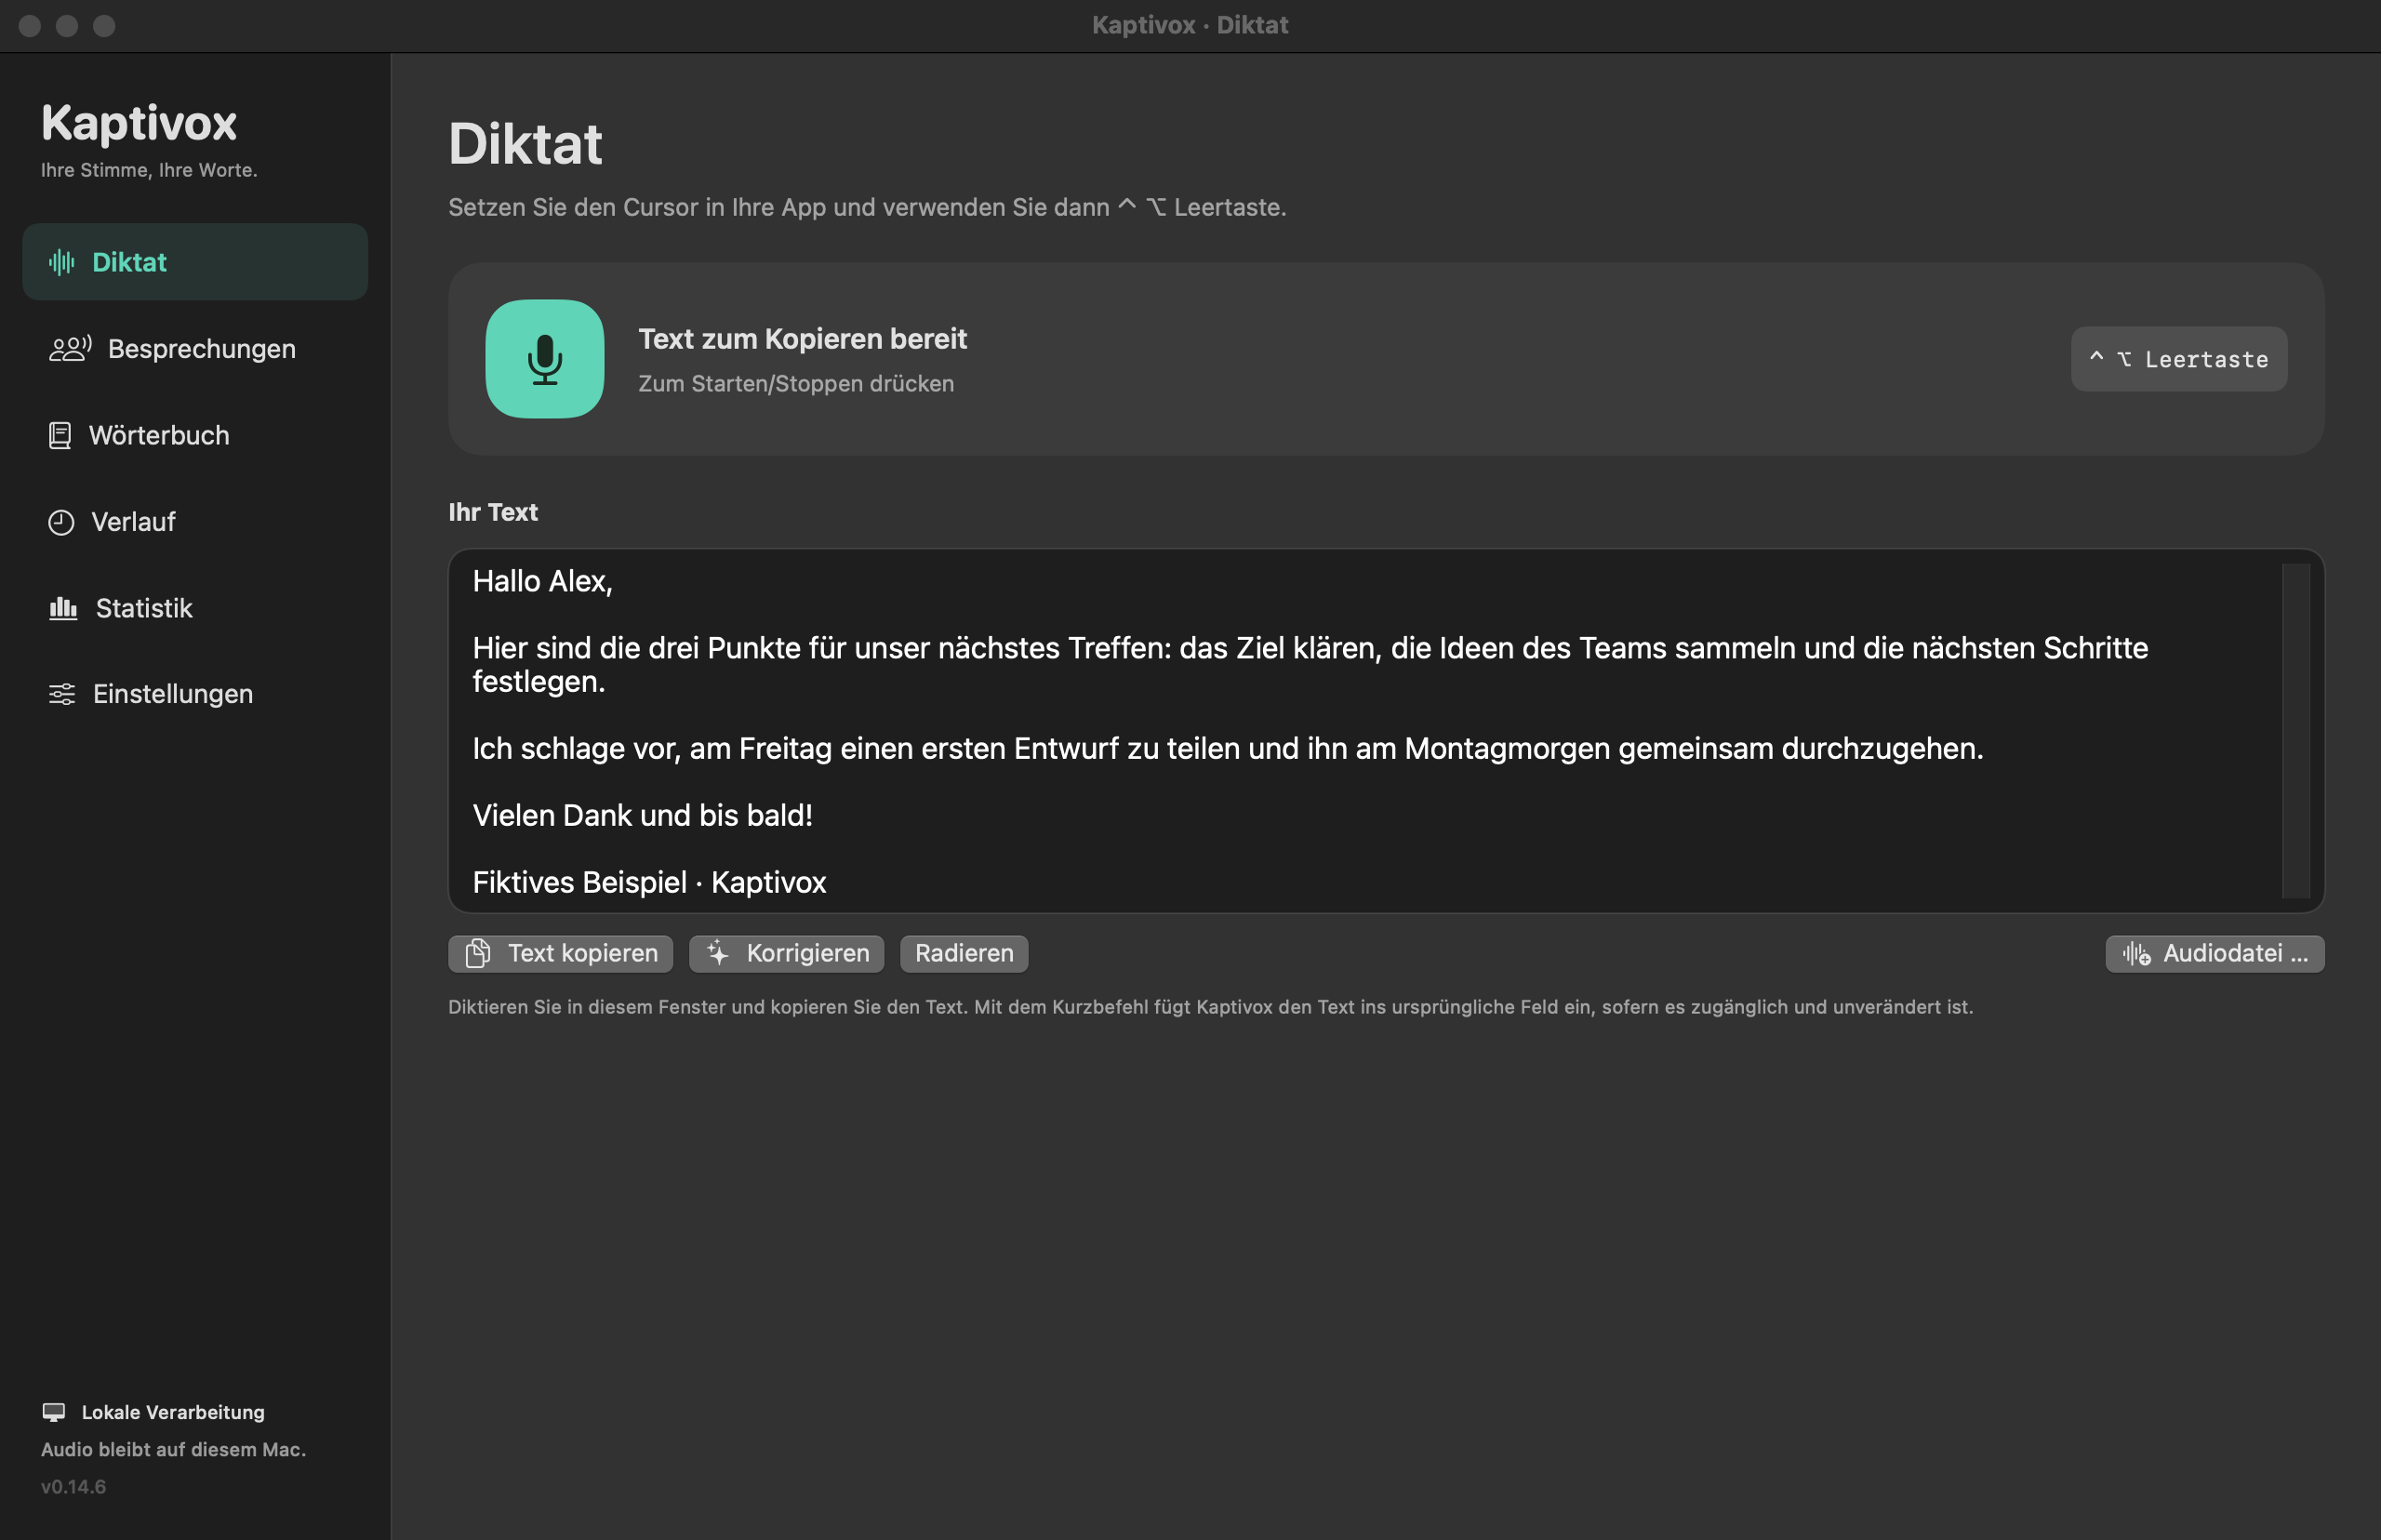Run Korrigieren on the text
This screenshot has width=2381, height=1540.
click(786, 953)
